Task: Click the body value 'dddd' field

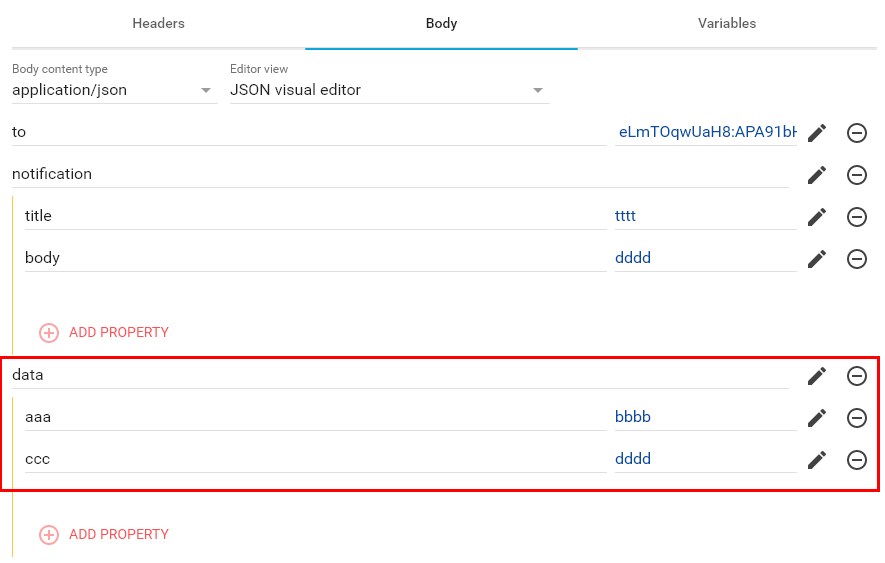Action: click(706, 258)
